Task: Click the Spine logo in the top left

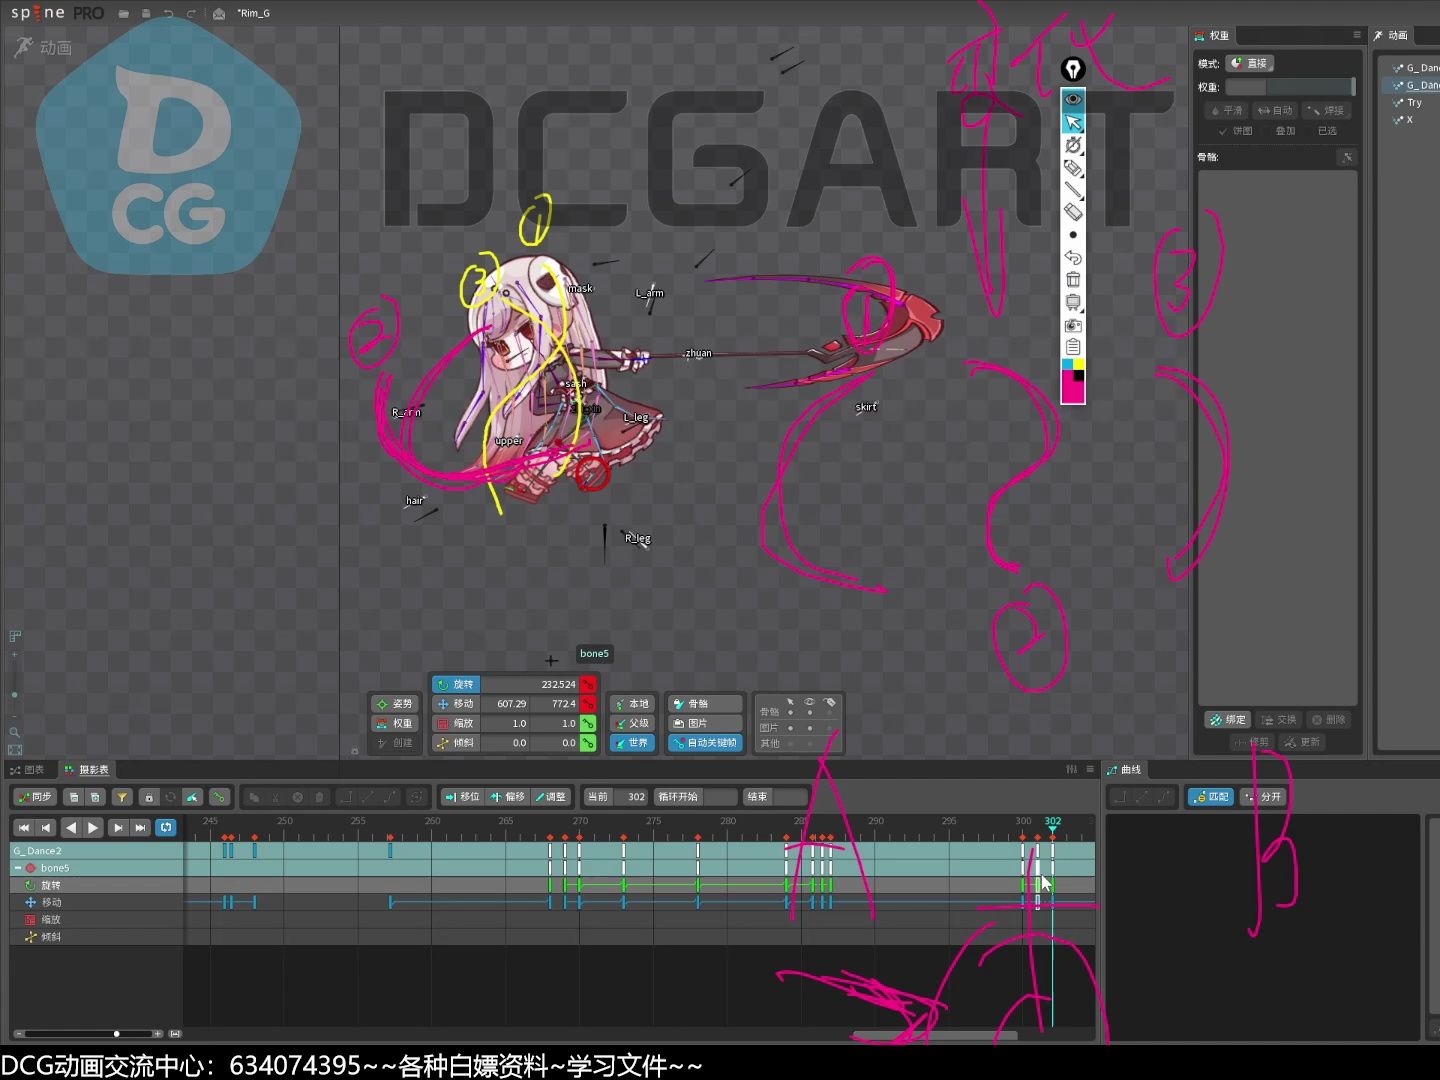Action: click(x=37, y=13)
